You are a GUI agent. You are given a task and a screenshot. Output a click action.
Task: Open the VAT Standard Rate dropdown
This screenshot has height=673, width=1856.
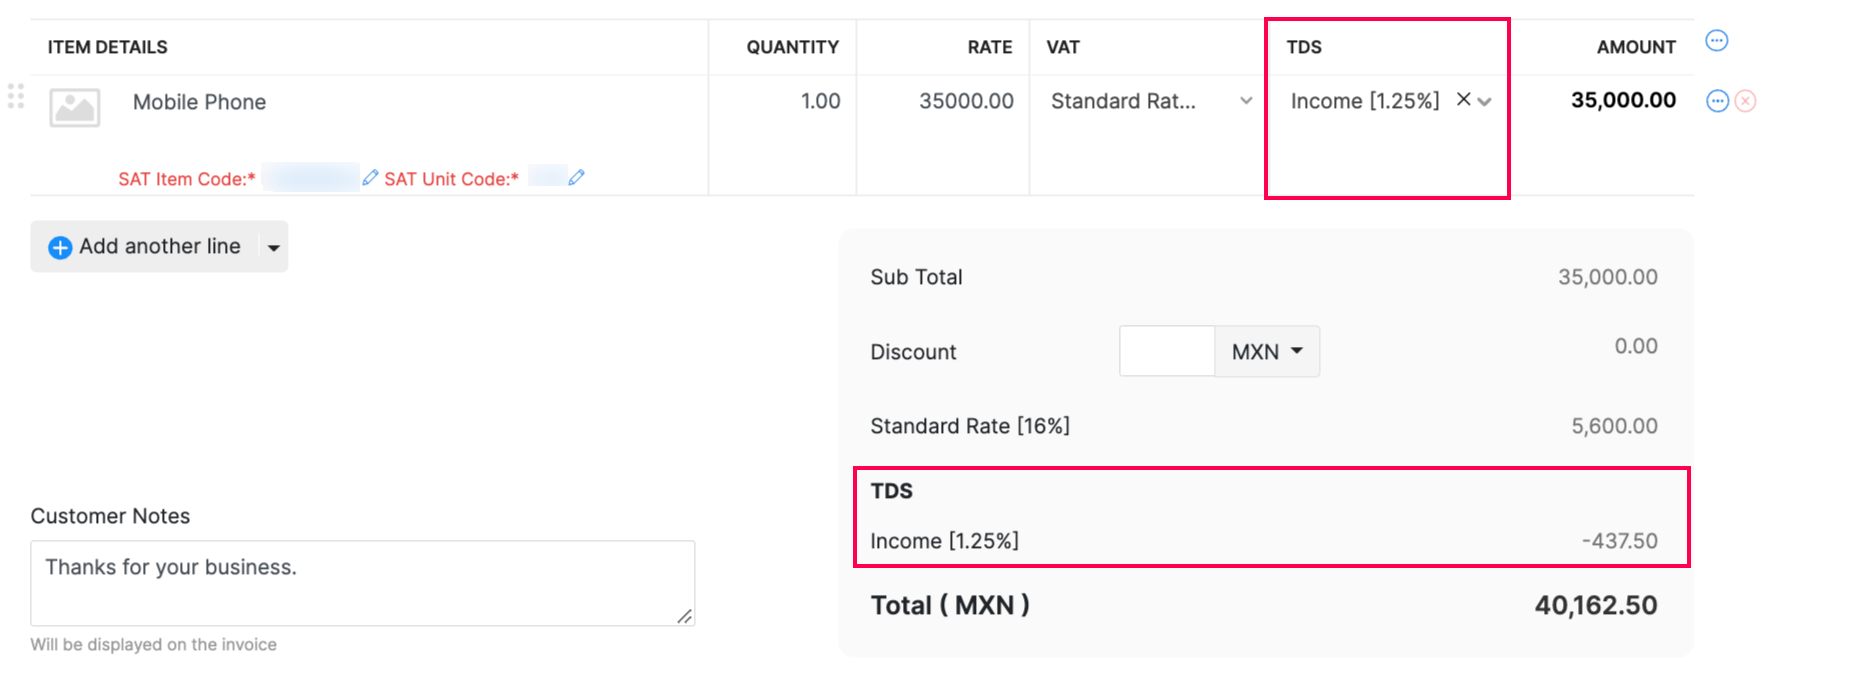tap(1246, 100)
